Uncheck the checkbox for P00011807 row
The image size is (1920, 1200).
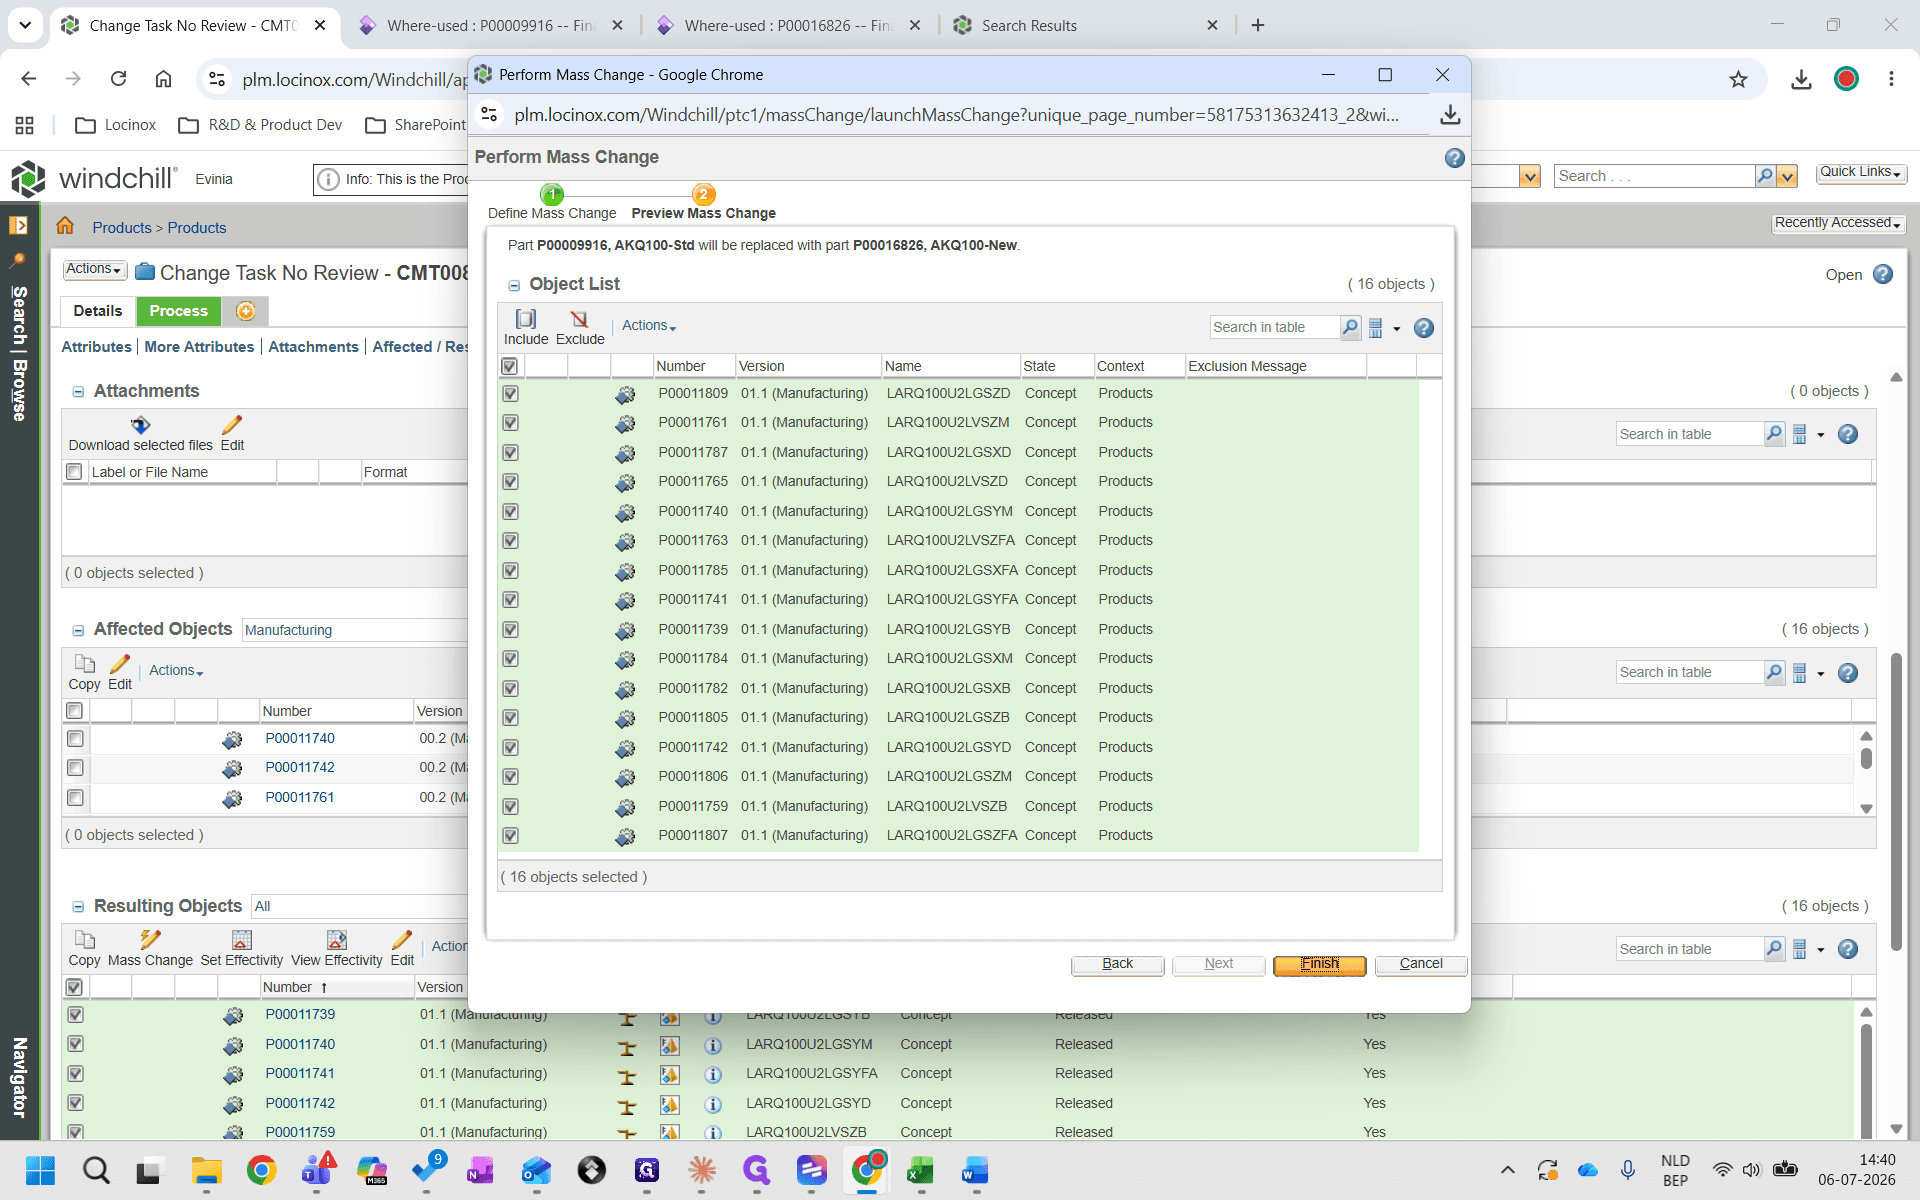tap(510, 836)
